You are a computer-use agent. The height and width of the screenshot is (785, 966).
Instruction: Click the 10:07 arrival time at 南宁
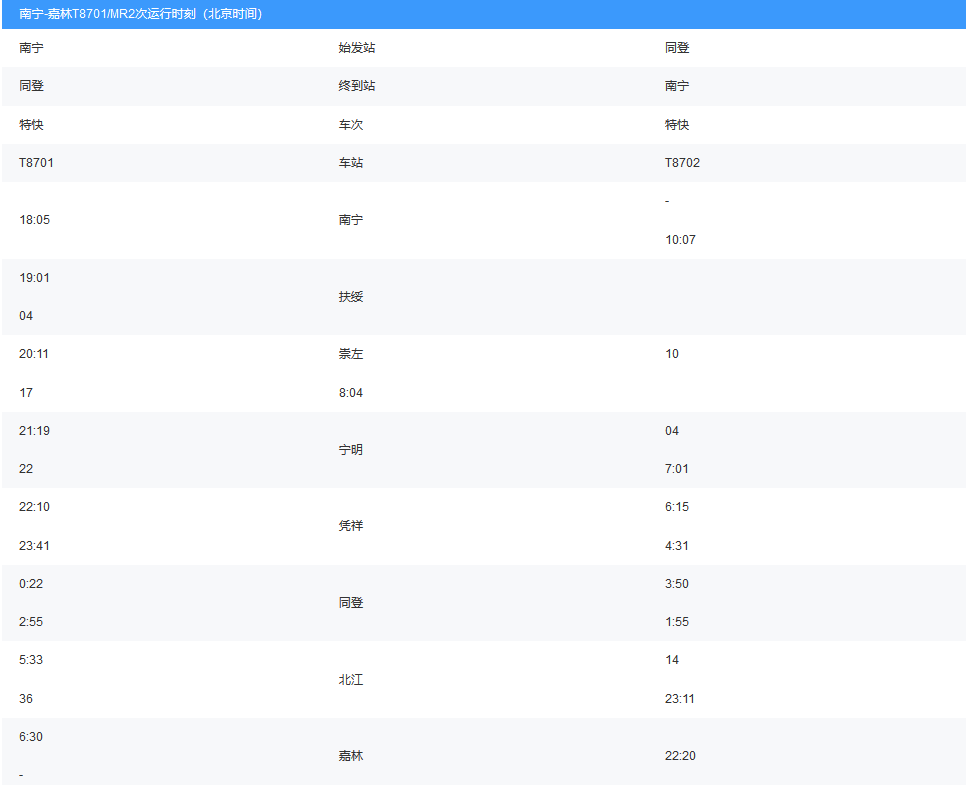680,240
